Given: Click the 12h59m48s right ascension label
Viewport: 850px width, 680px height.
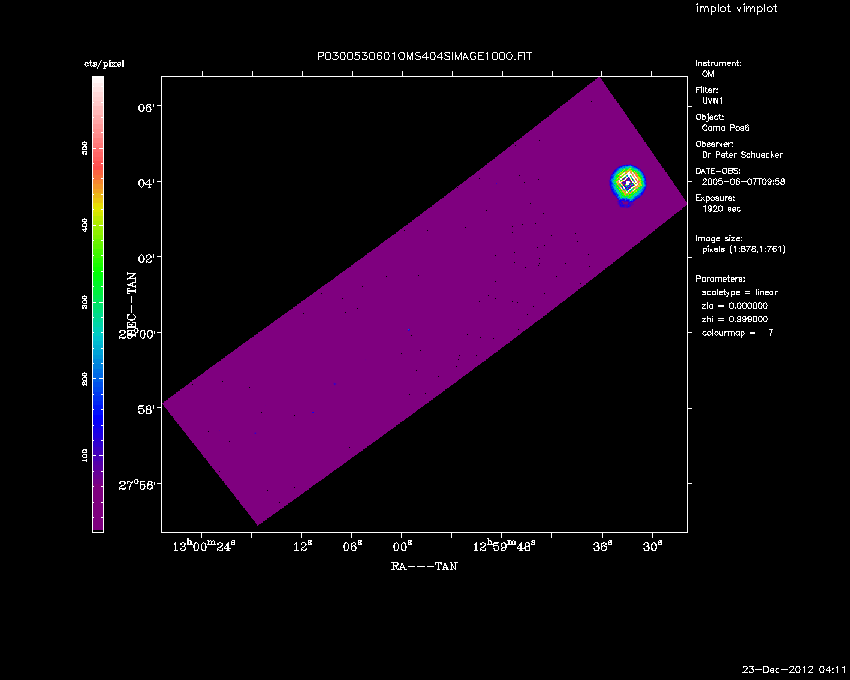Looking at the screenshot, I should pos(504,546).
